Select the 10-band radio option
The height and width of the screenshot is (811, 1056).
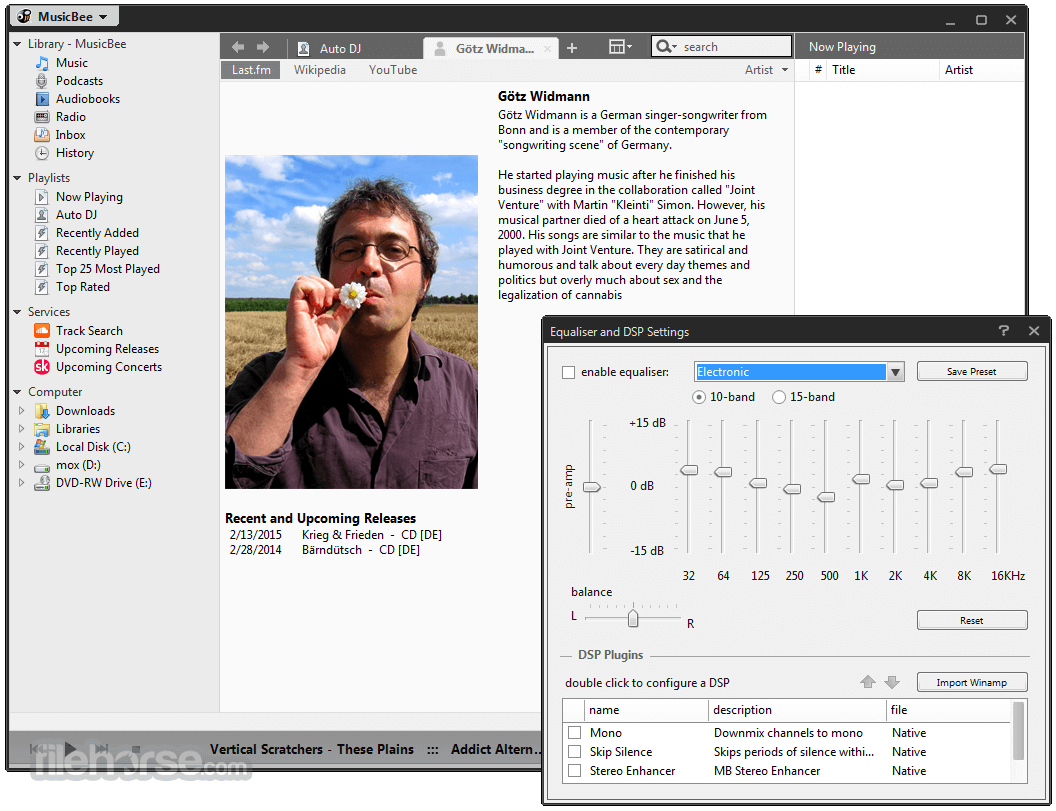point(699,397)
